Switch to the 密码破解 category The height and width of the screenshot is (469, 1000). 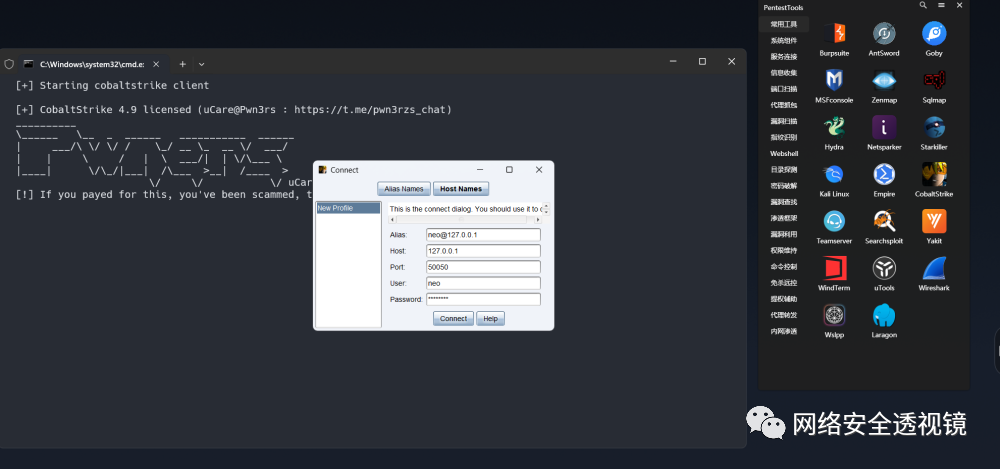pyautogui.click(x=784, y=186)
